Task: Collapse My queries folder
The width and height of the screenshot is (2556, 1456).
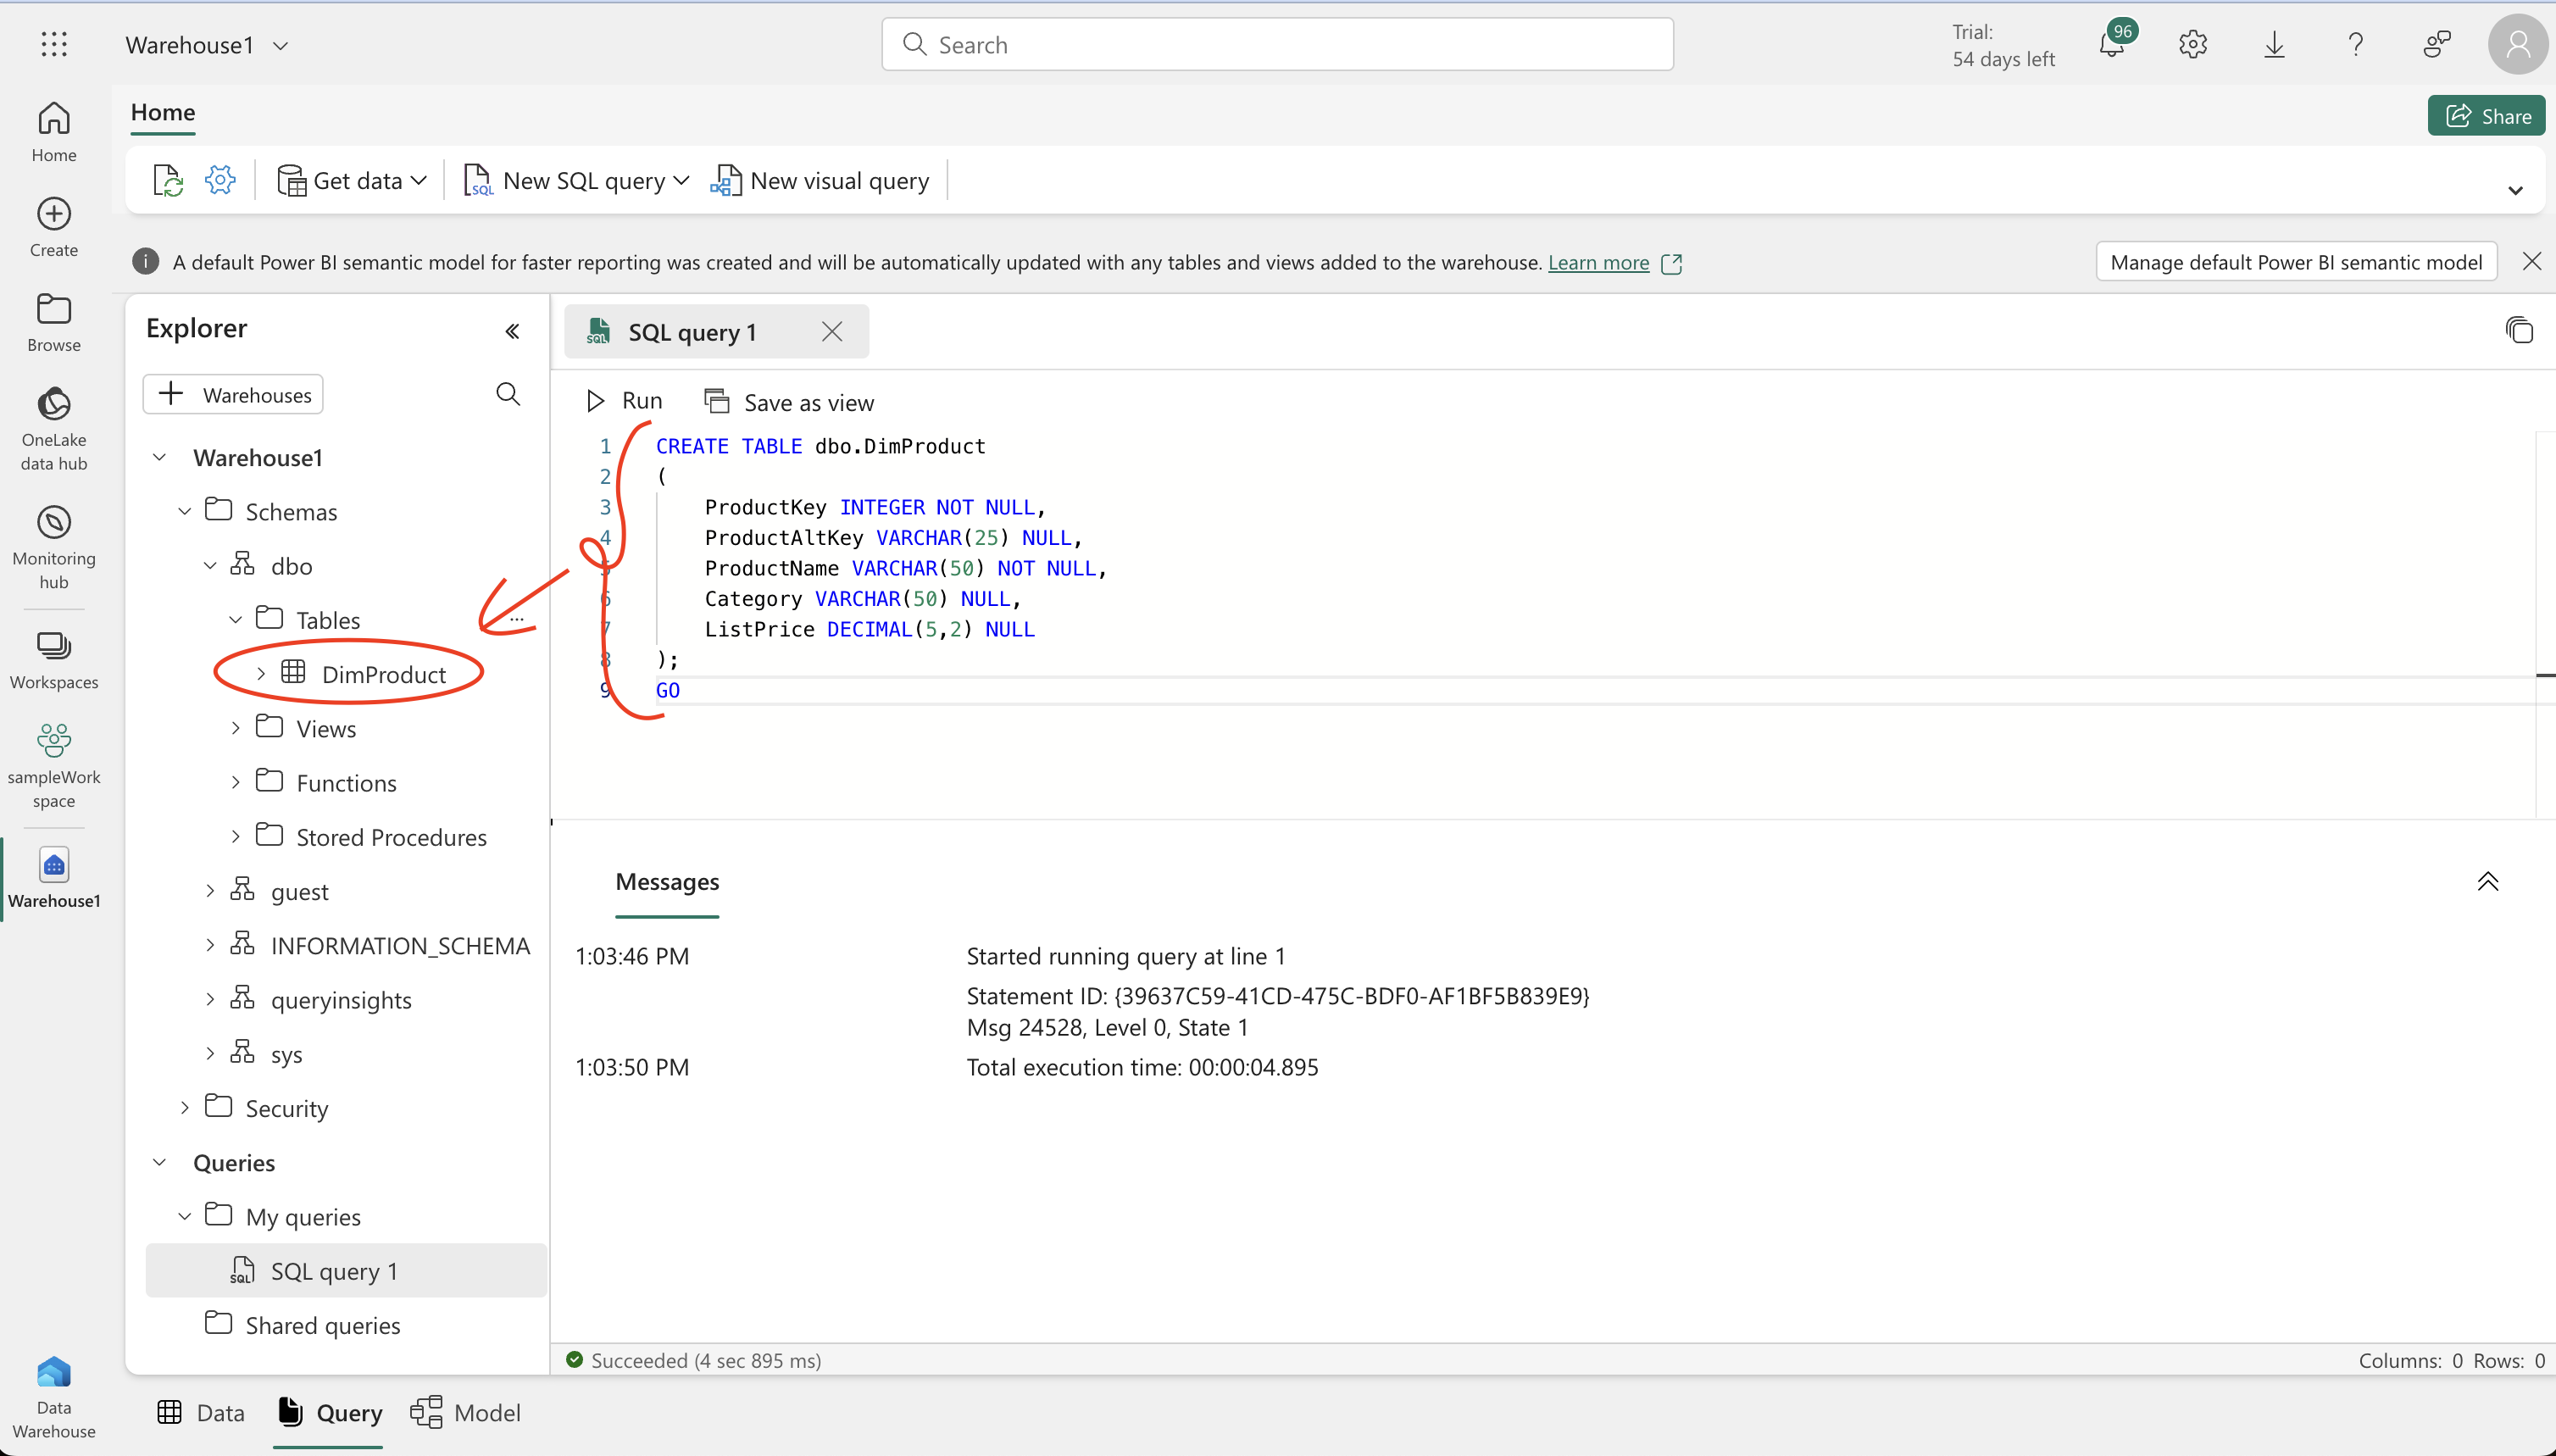Action: pyautogui.click(x=185, y=1216)
